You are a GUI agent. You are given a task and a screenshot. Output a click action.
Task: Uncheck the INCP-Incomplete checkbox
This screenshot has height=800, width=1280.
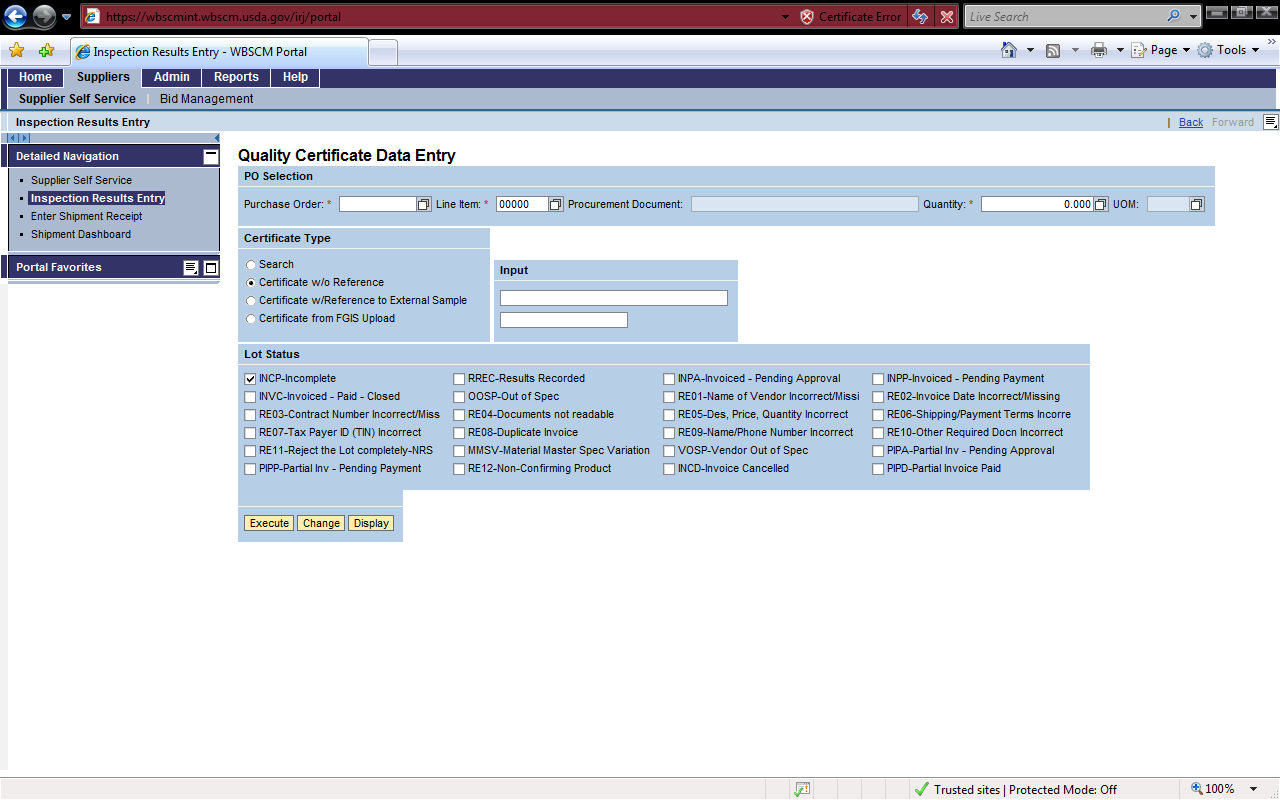[250, 379]
